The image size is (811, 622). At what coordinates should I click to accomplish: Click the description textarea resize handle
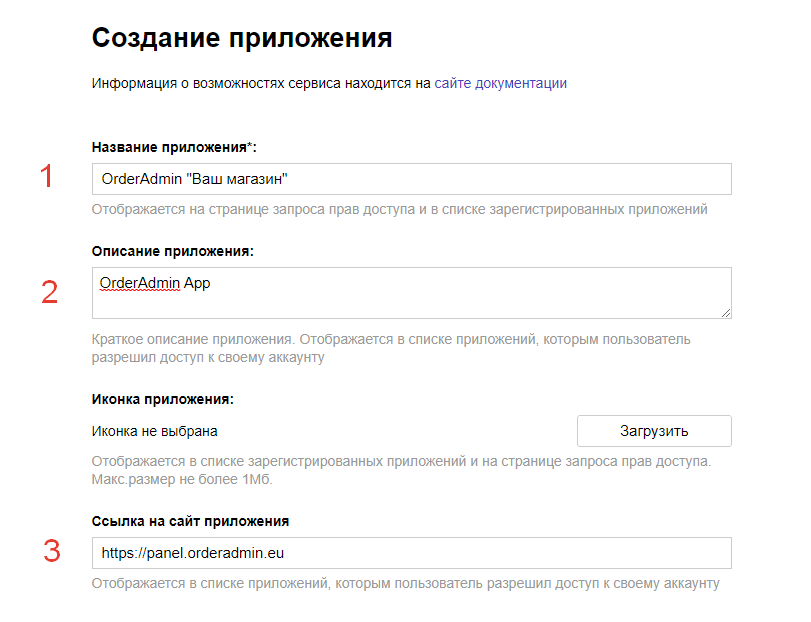726,313
